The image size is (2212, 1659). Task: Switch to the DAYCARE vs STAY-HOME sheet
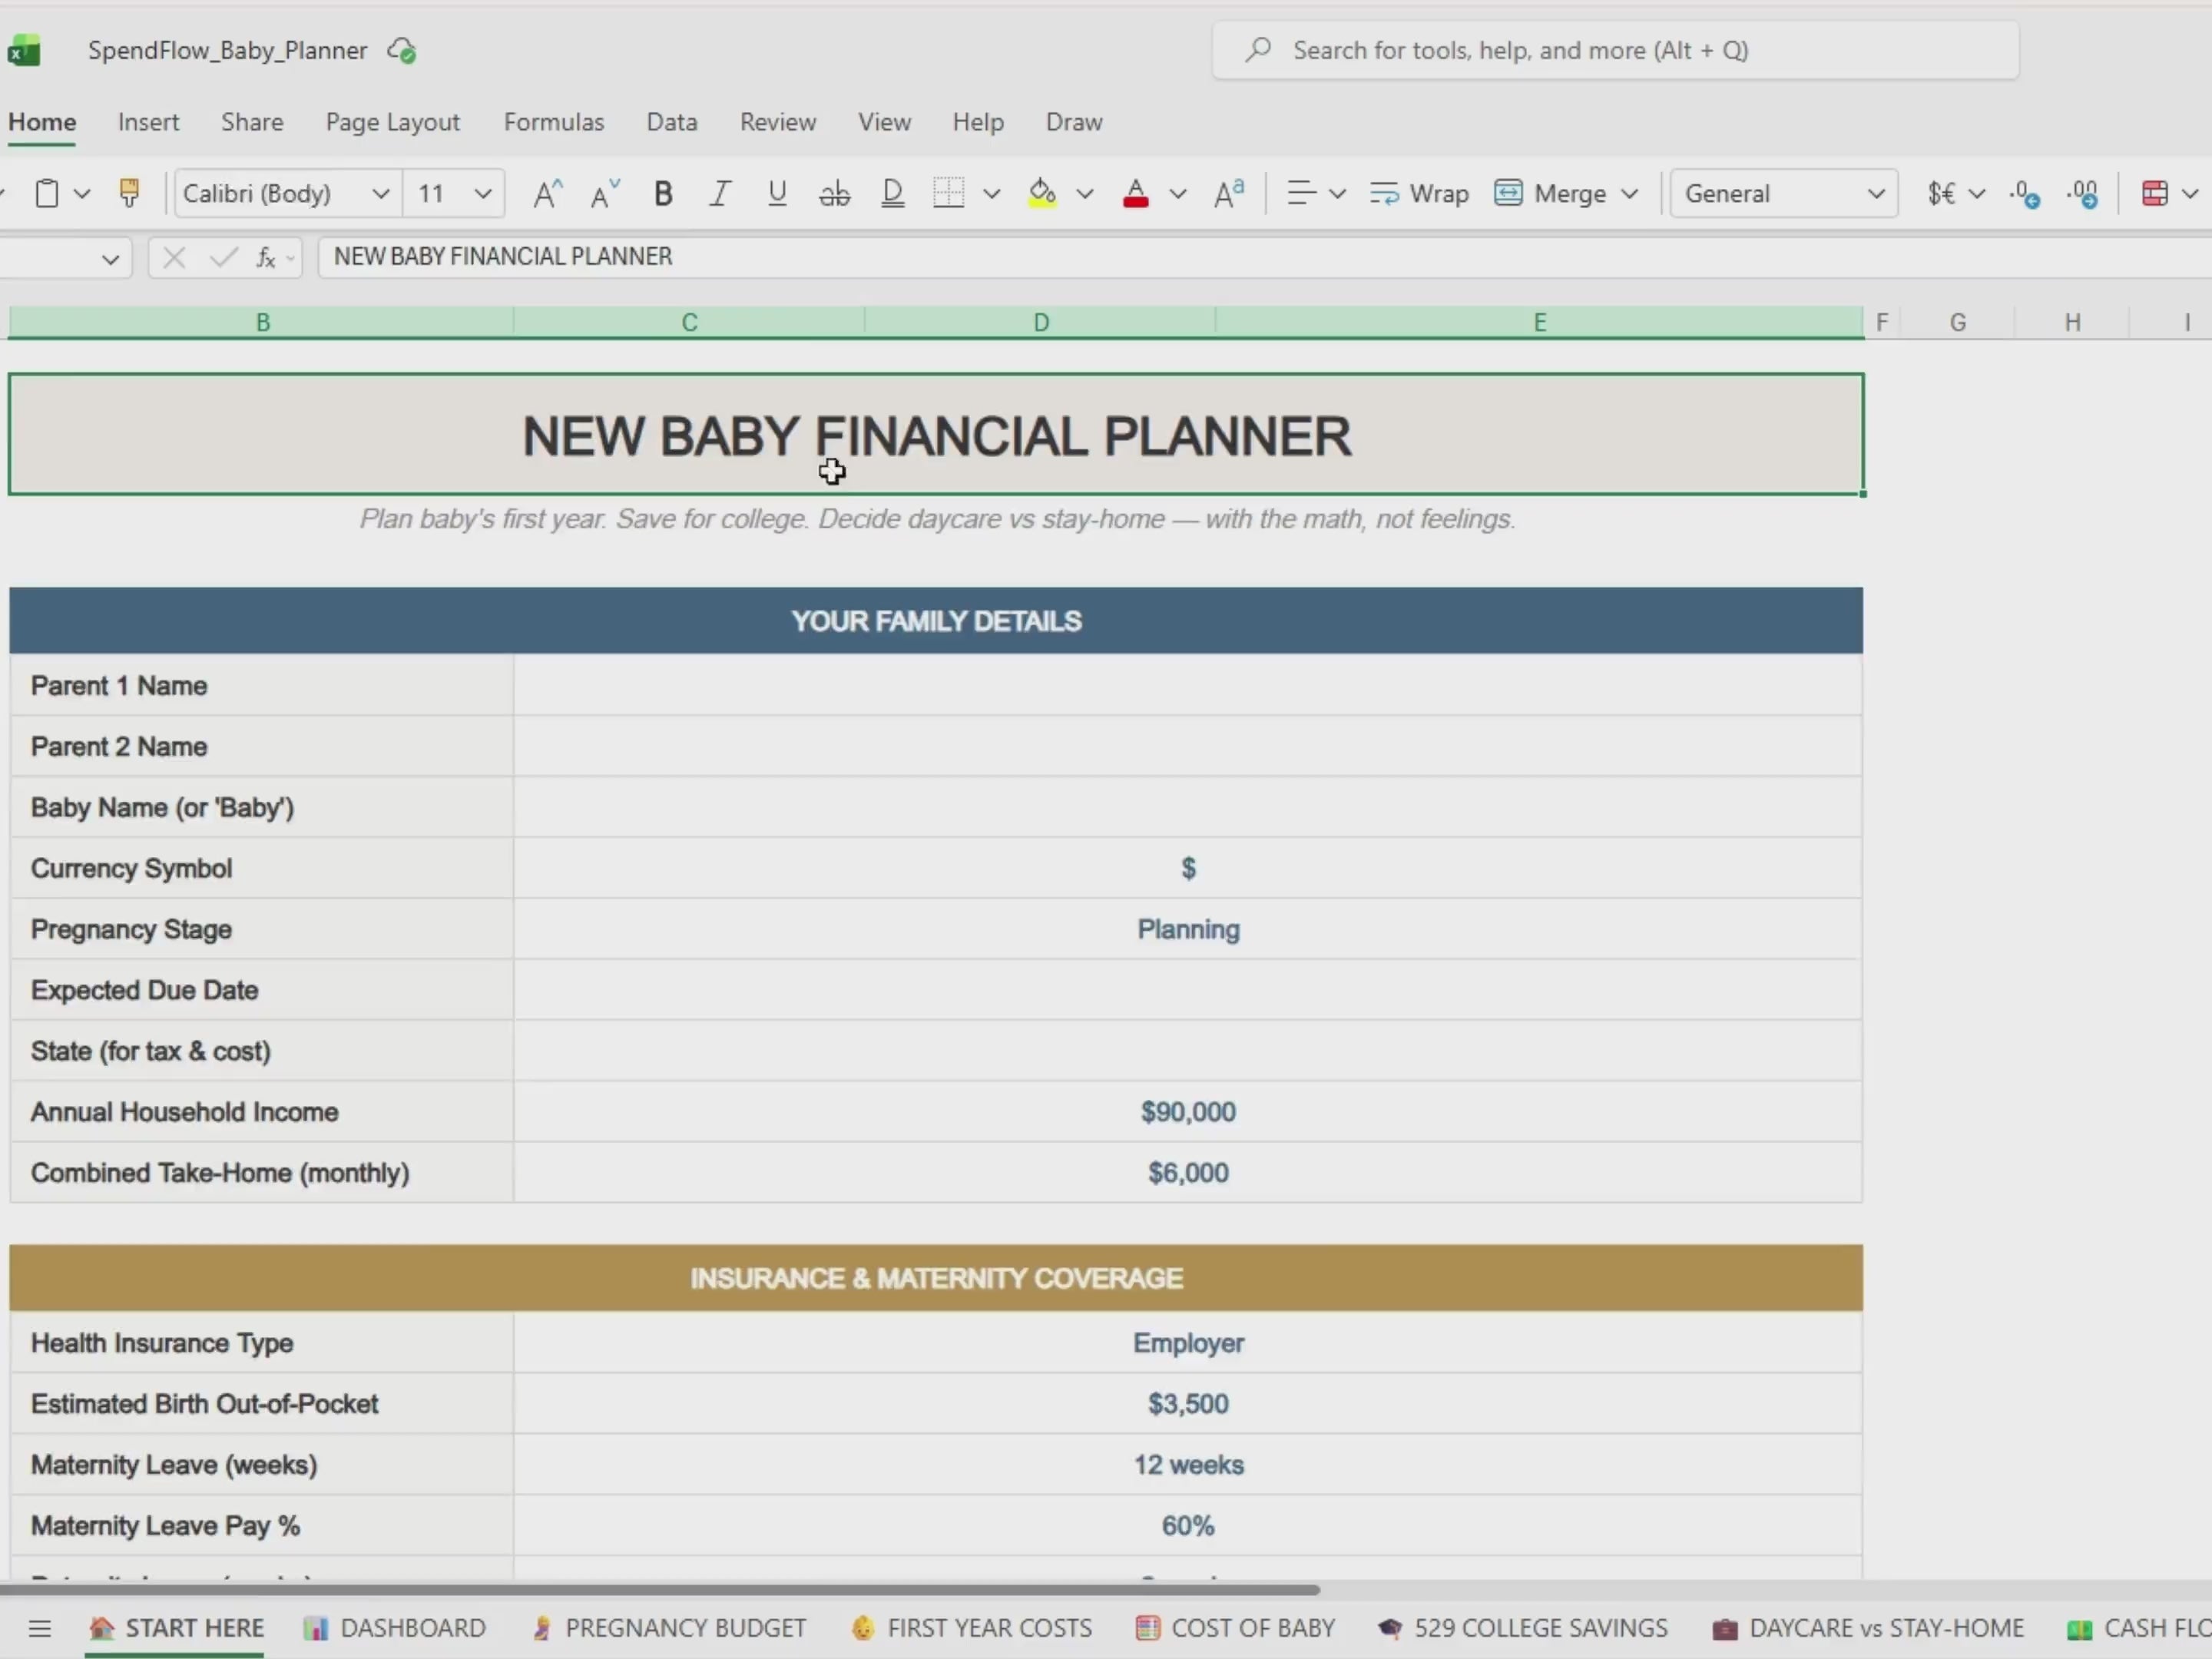1868,1629
